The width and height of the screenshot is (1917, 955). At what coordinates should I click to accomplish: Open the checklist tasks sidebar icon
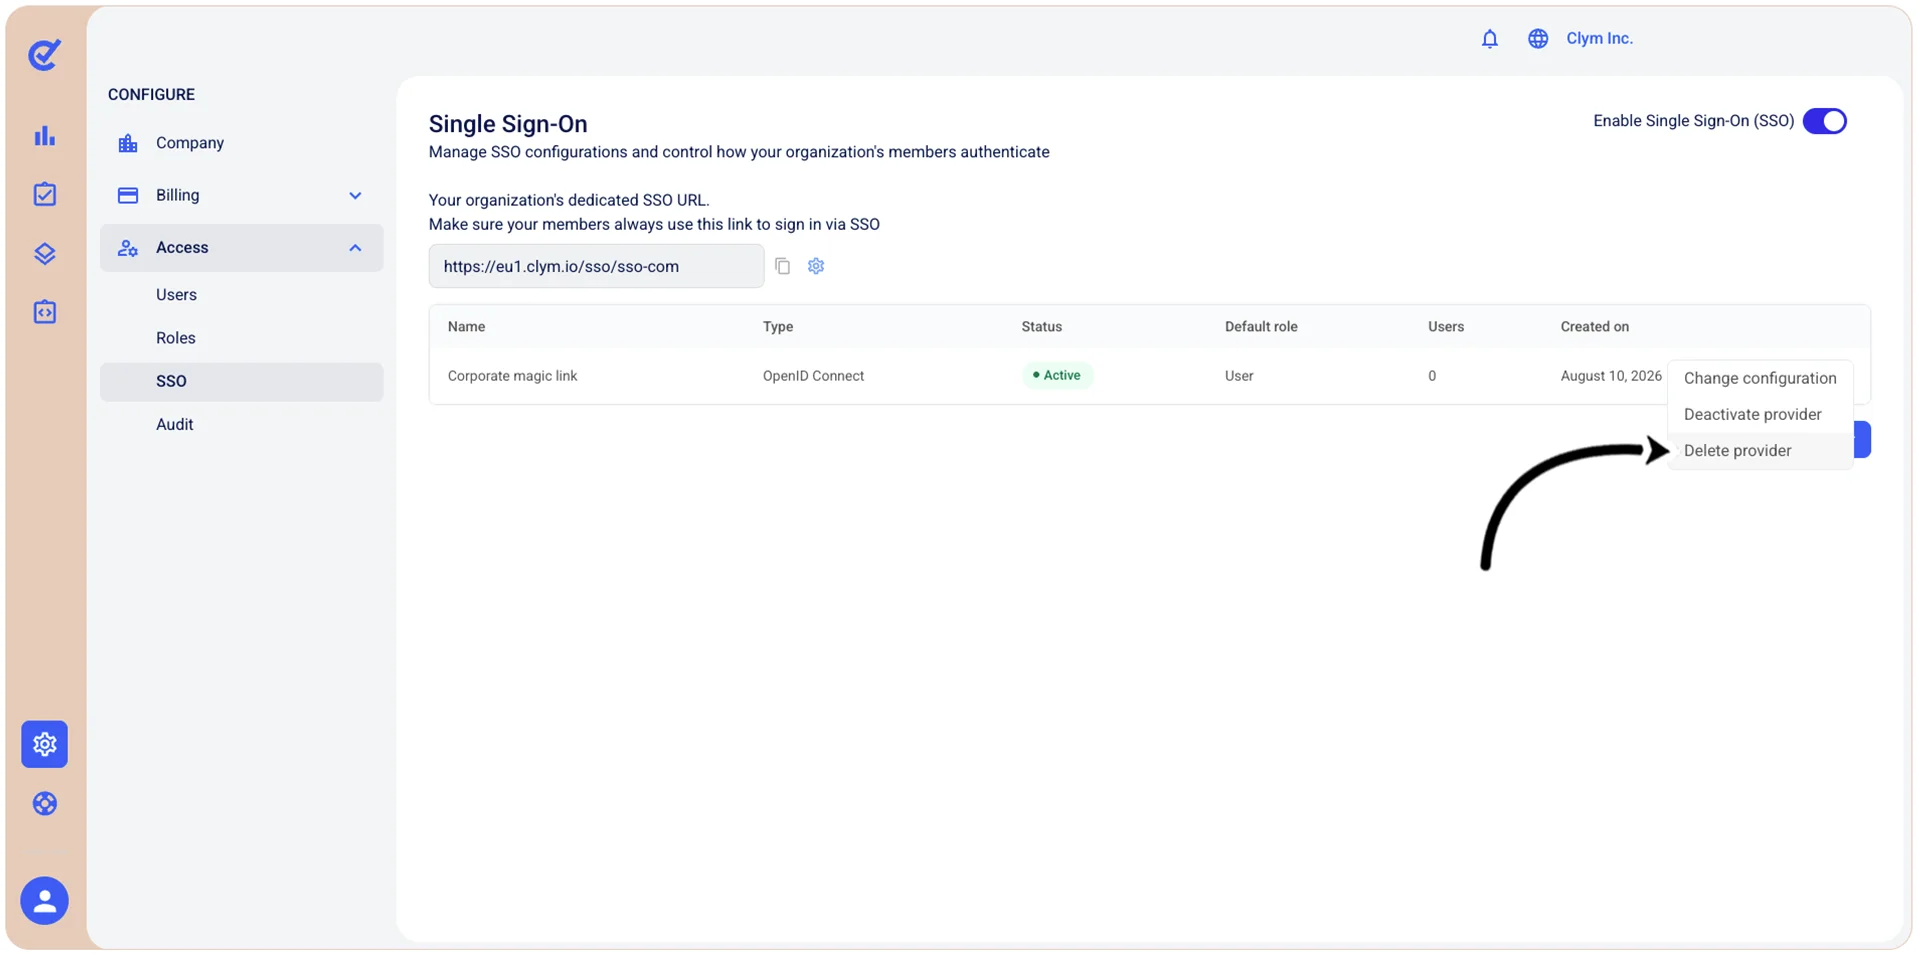tap(44, 194)
